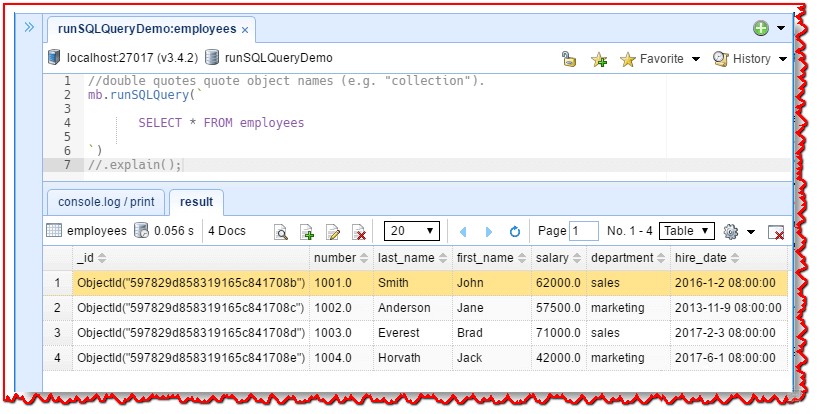This screenshot has width=817, height=414.
Task: Select the result tab
Action: coord(196,201)
